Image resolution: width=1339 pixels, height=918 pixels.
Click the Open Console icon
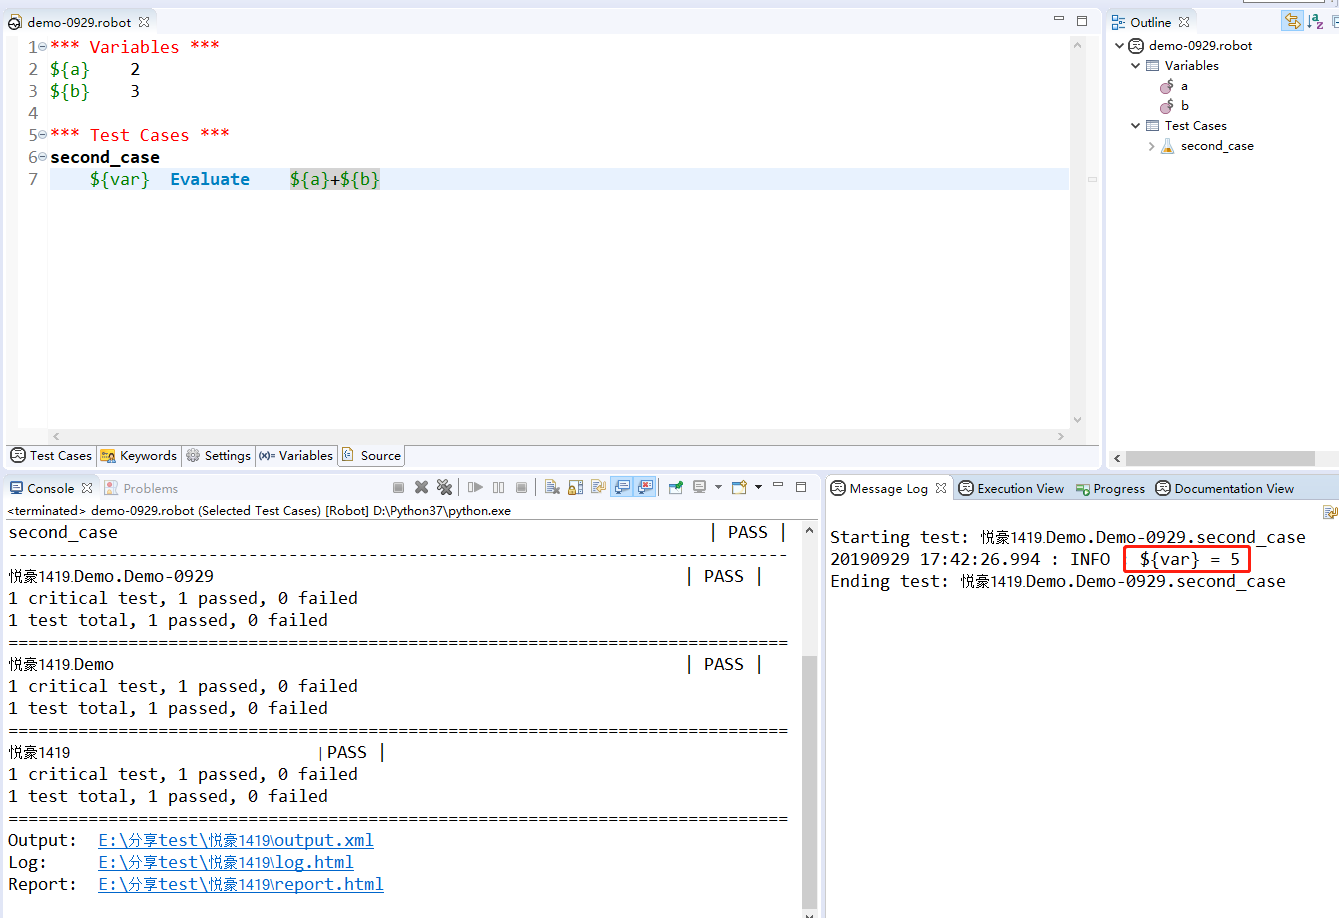coord(739,487)
